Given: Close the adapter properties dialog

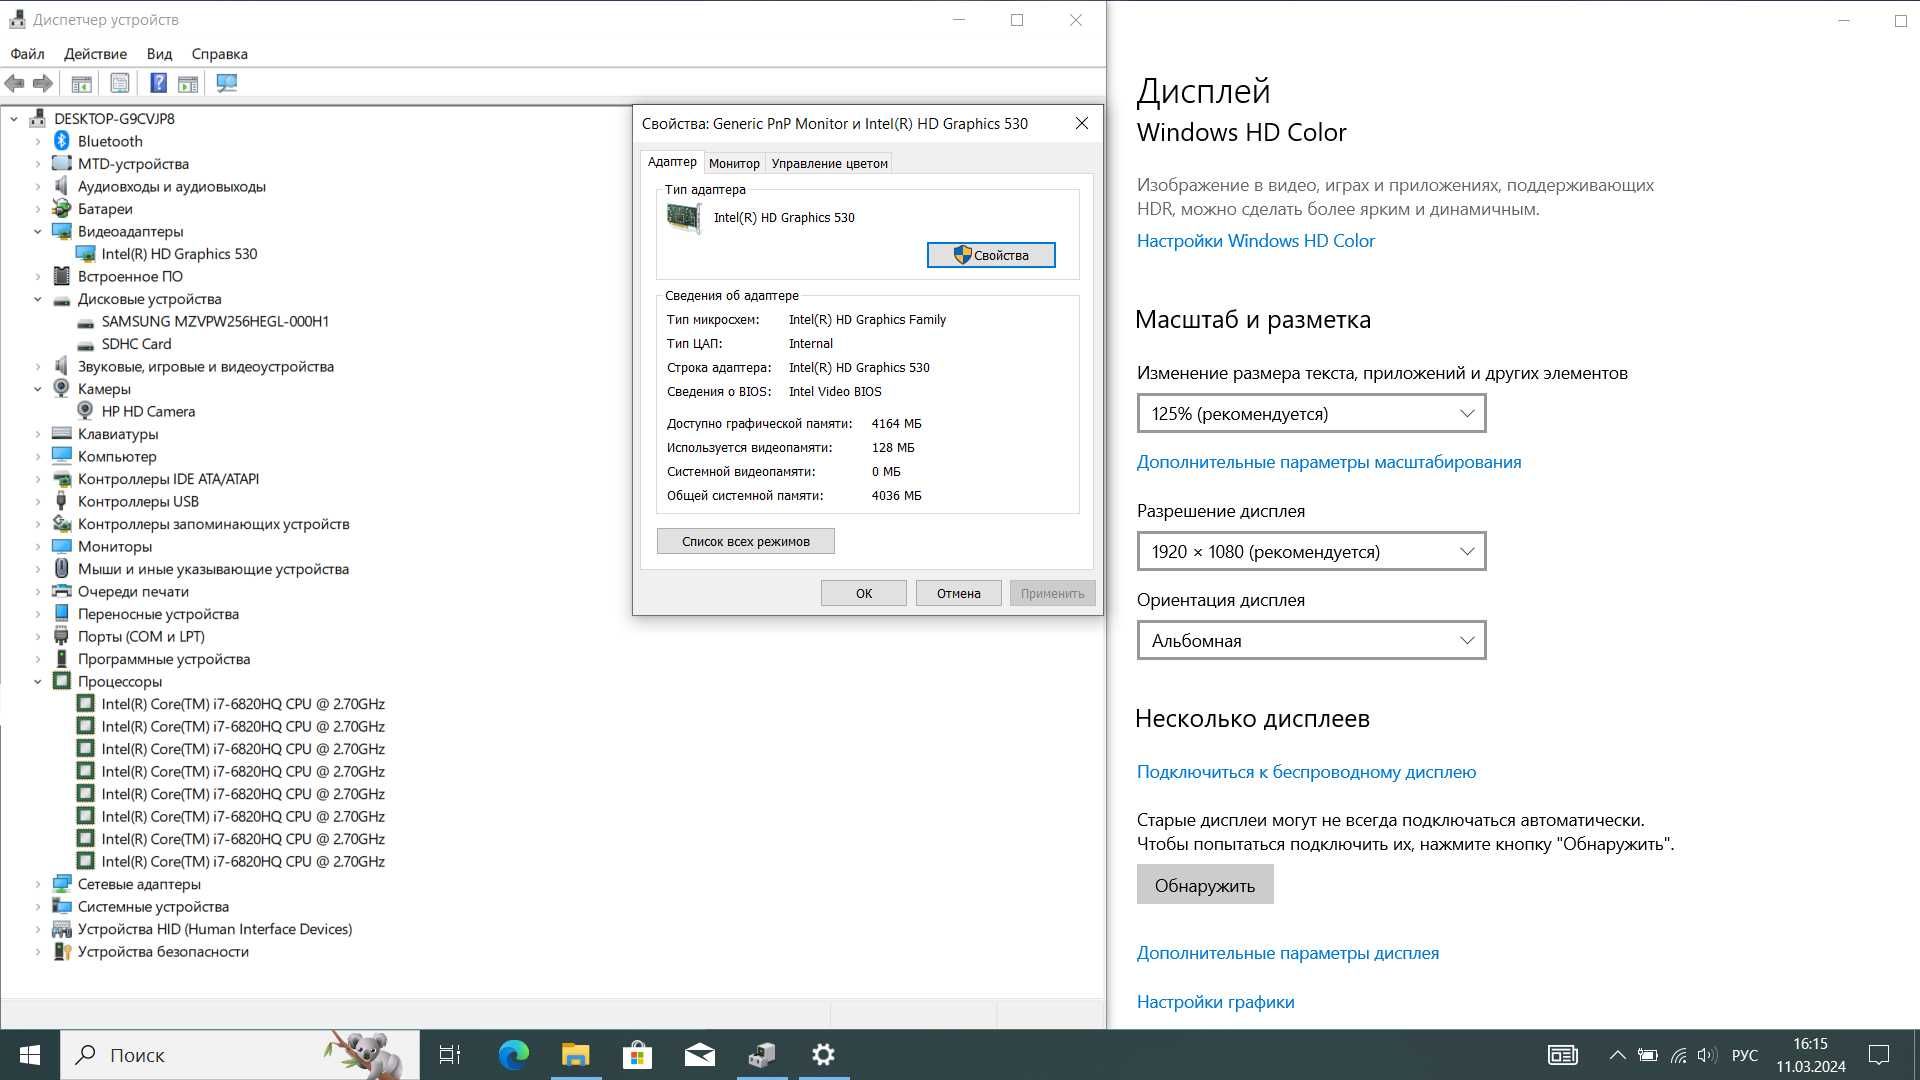Looking at the screenshot, I should (x=1081, y=123).
